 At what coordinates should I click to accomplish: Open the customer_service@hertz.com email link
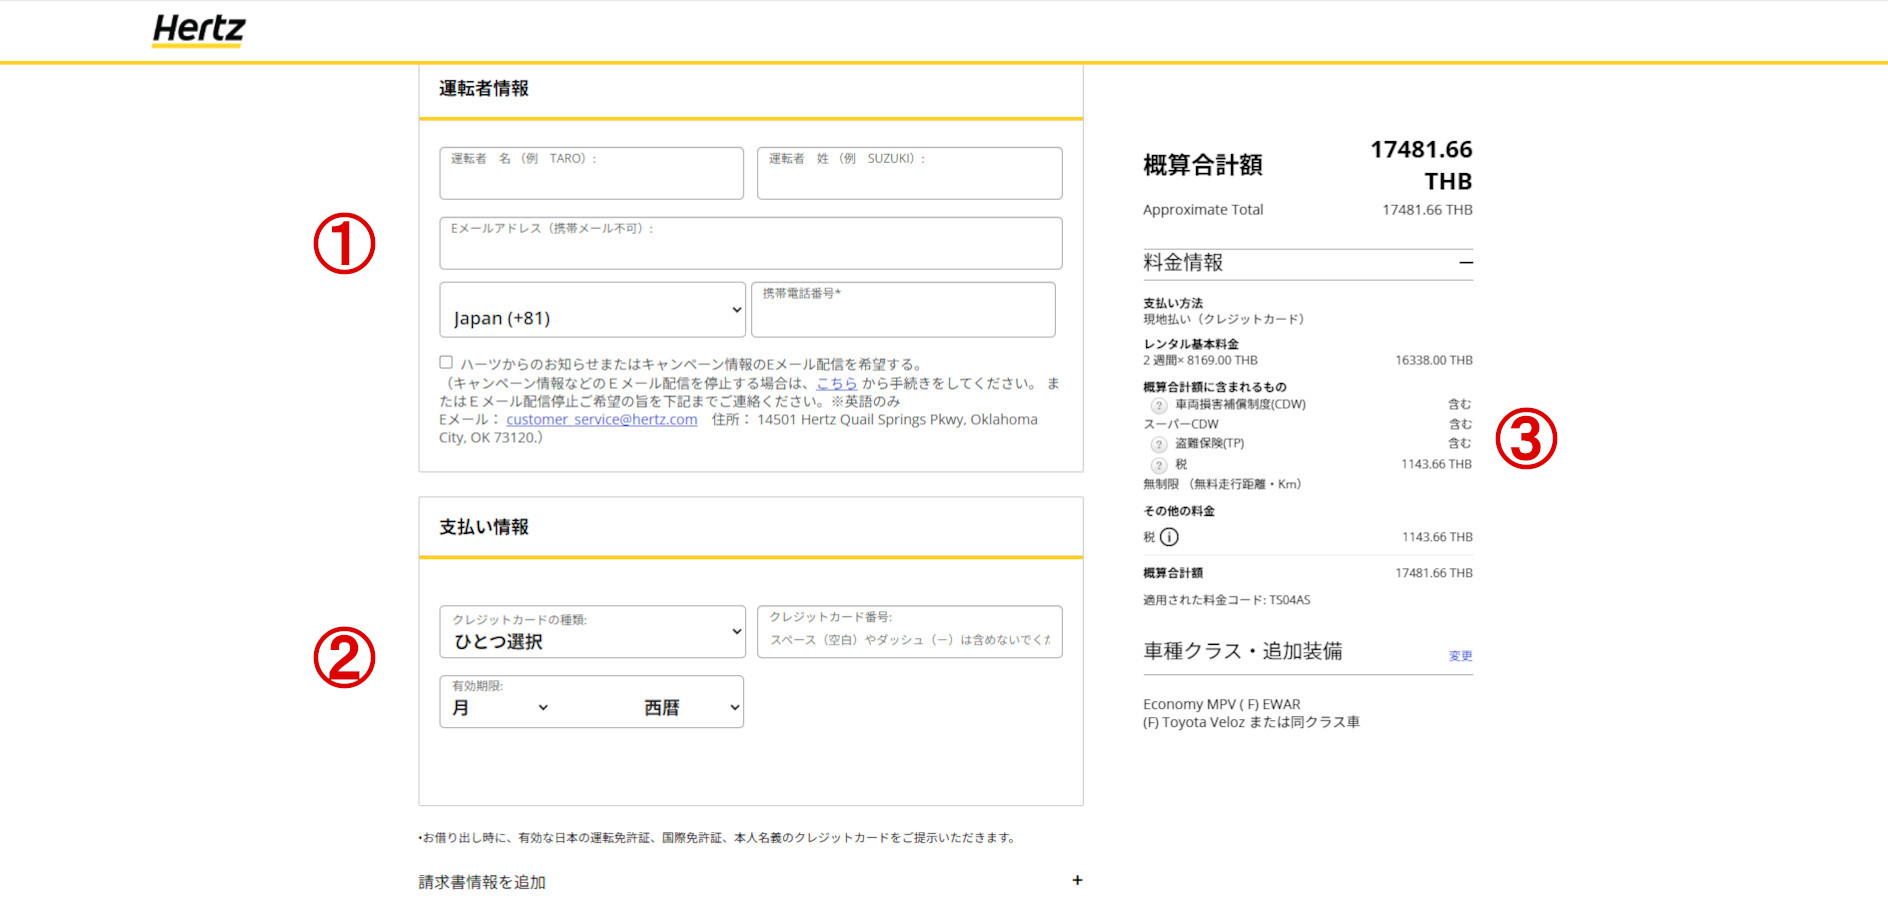coord(601,419)
